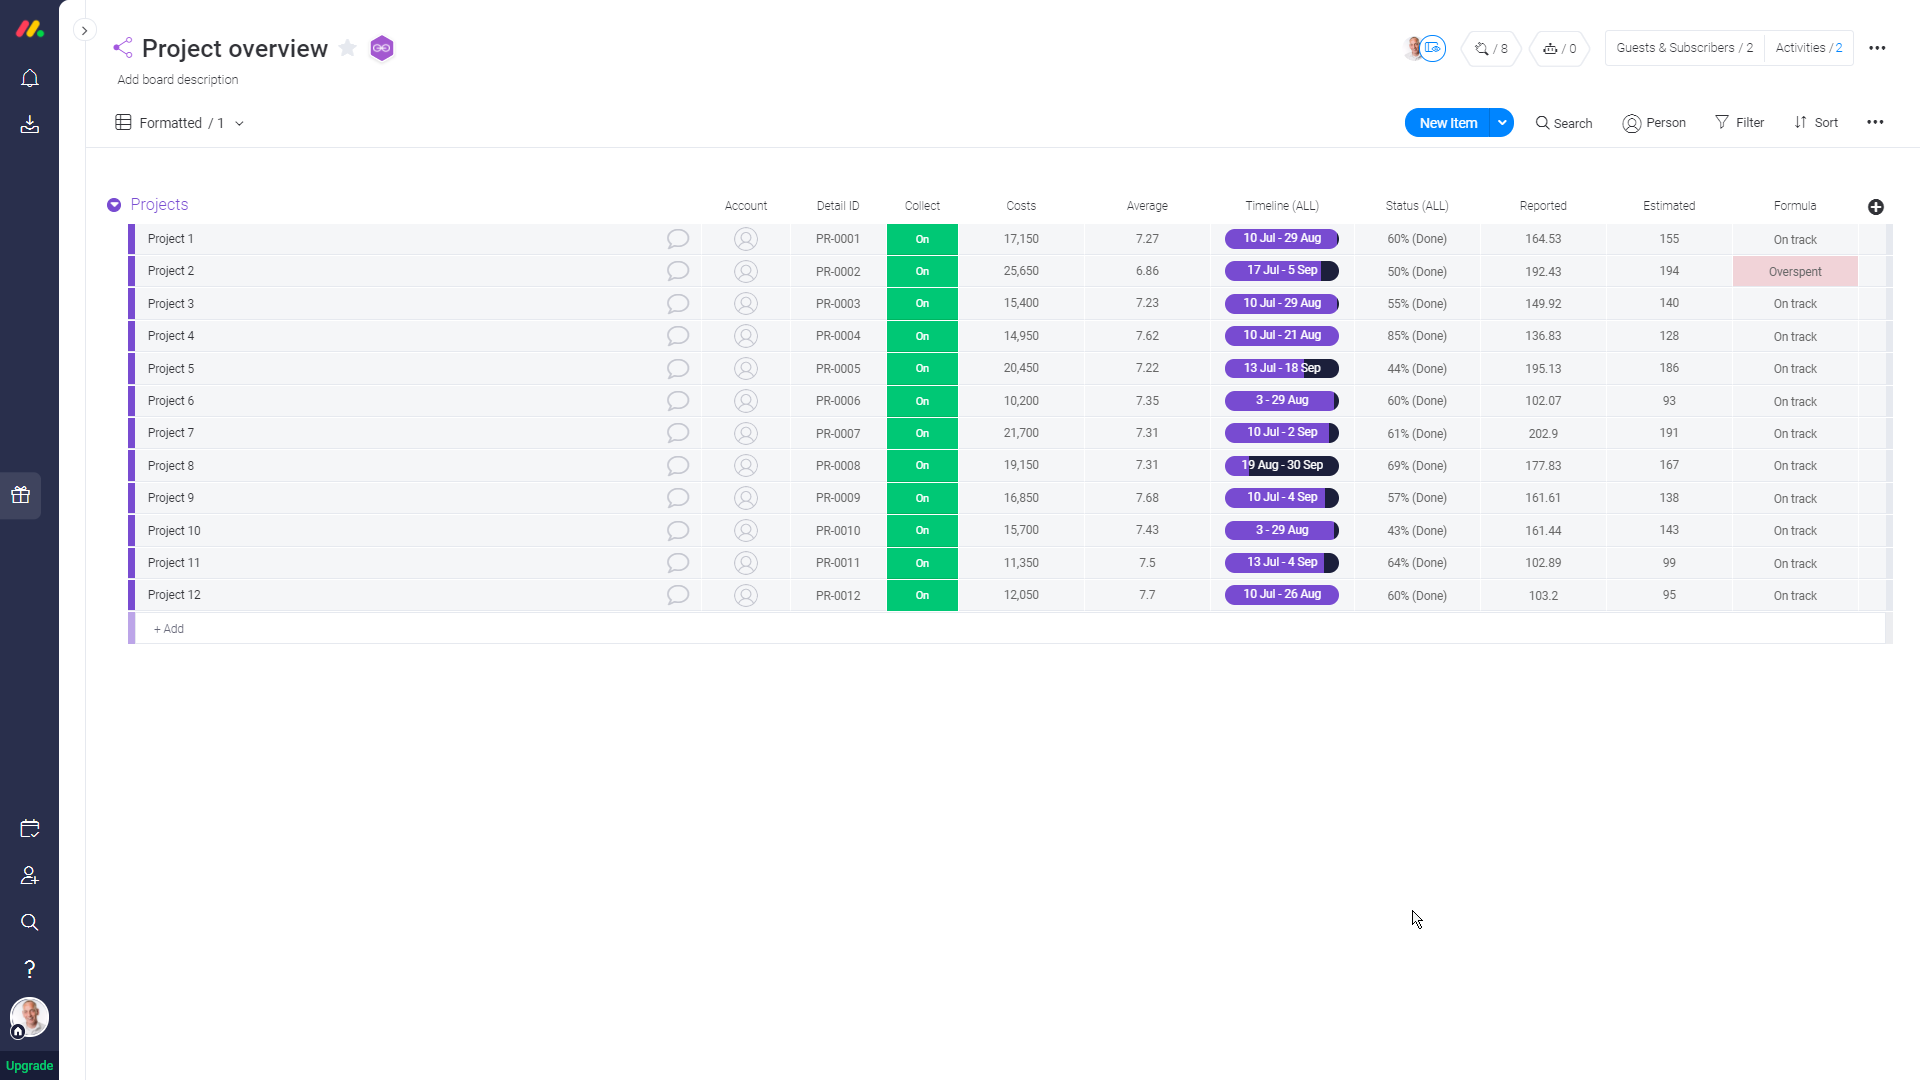Star the Project overview board
This screenshot has height=1080, width=1920.
[x=347, y=48]
